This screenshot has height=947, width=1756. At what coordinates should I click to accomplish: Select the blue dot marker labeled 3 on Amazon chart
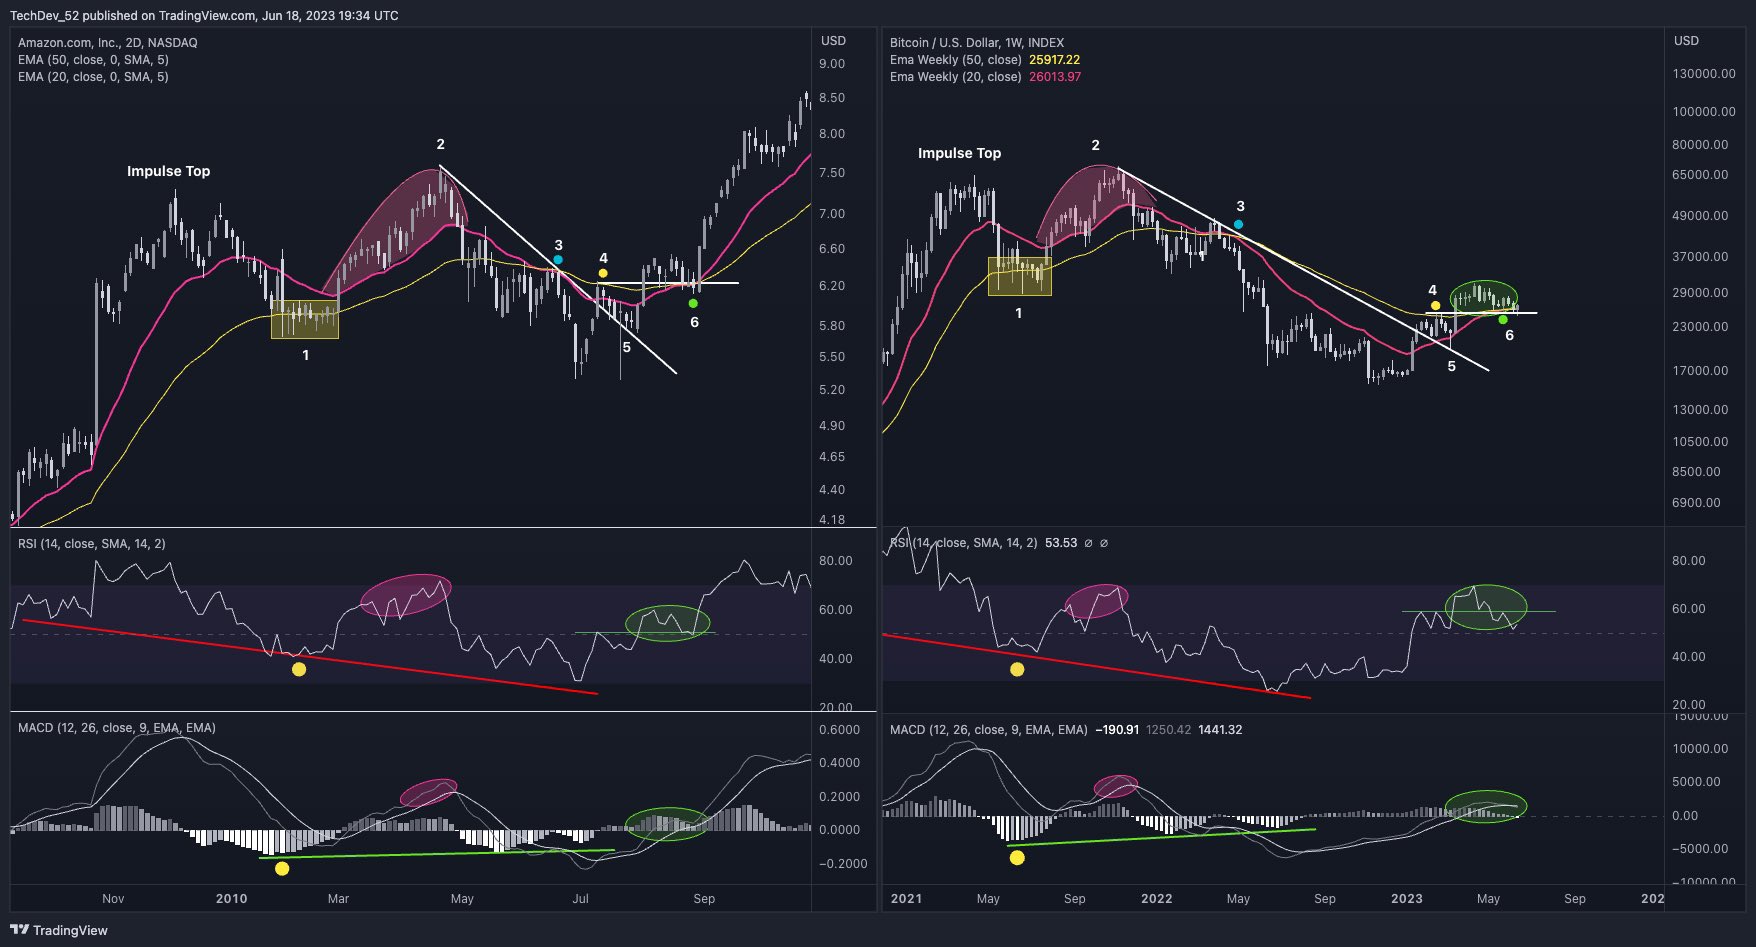(558, 258)
